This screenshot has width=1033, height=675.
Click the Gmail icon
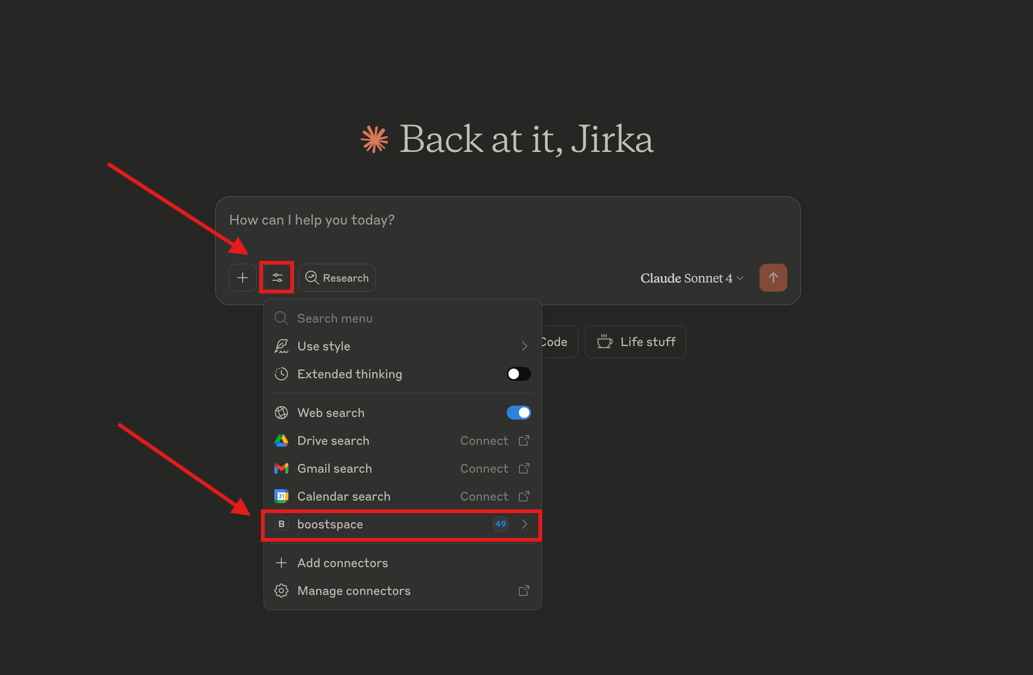click(x=281, y=468)
